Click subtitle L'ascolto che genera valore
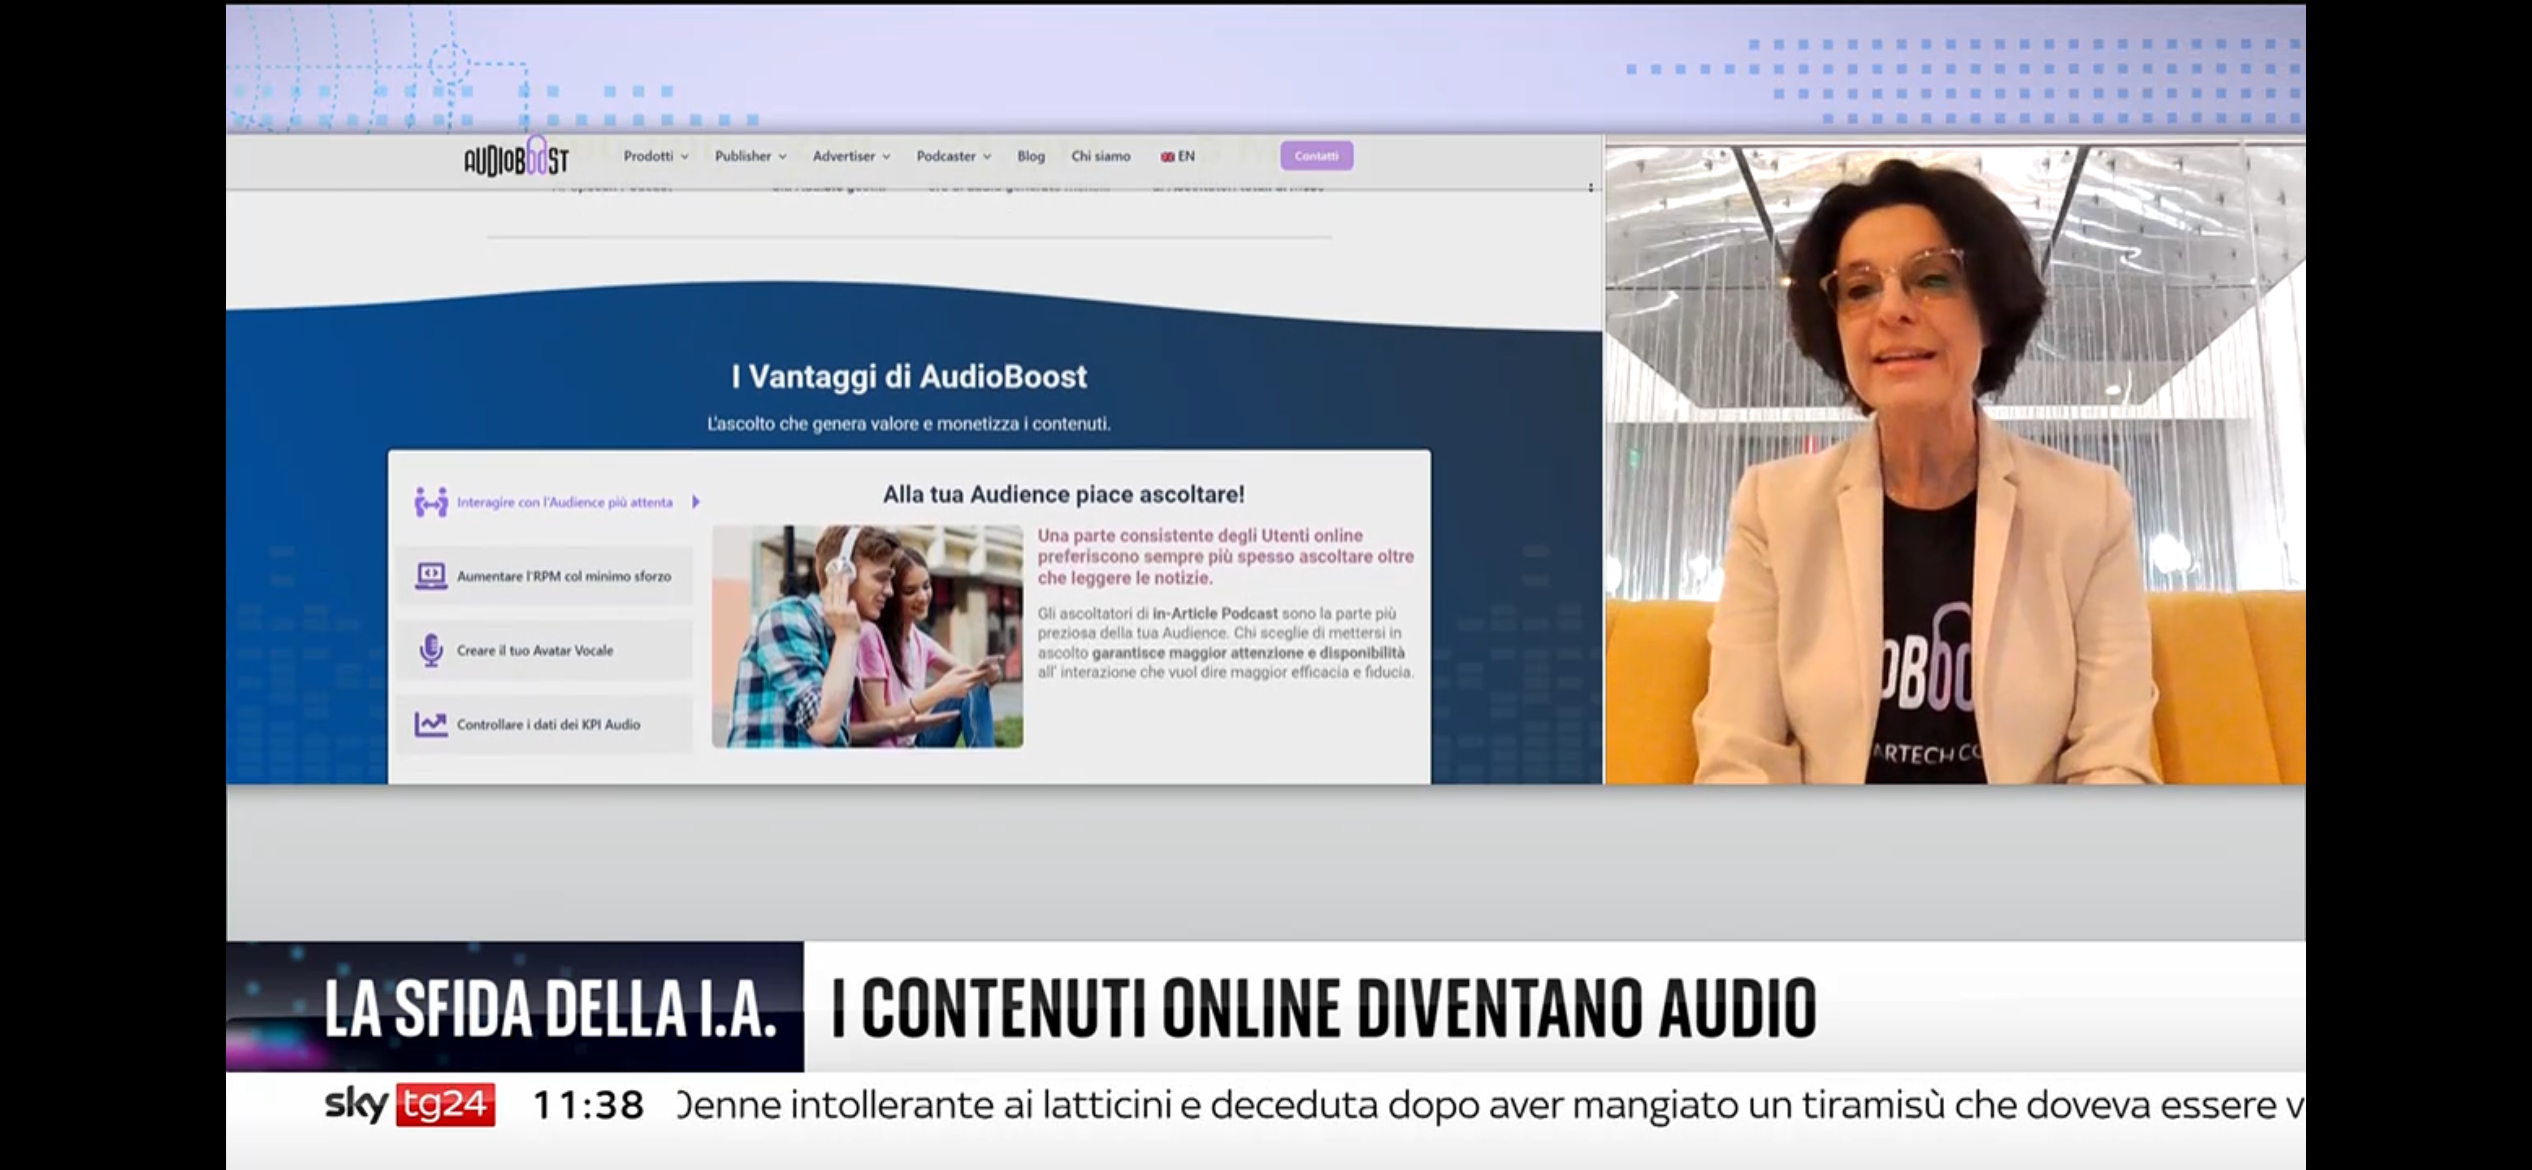 pos(909,424)
